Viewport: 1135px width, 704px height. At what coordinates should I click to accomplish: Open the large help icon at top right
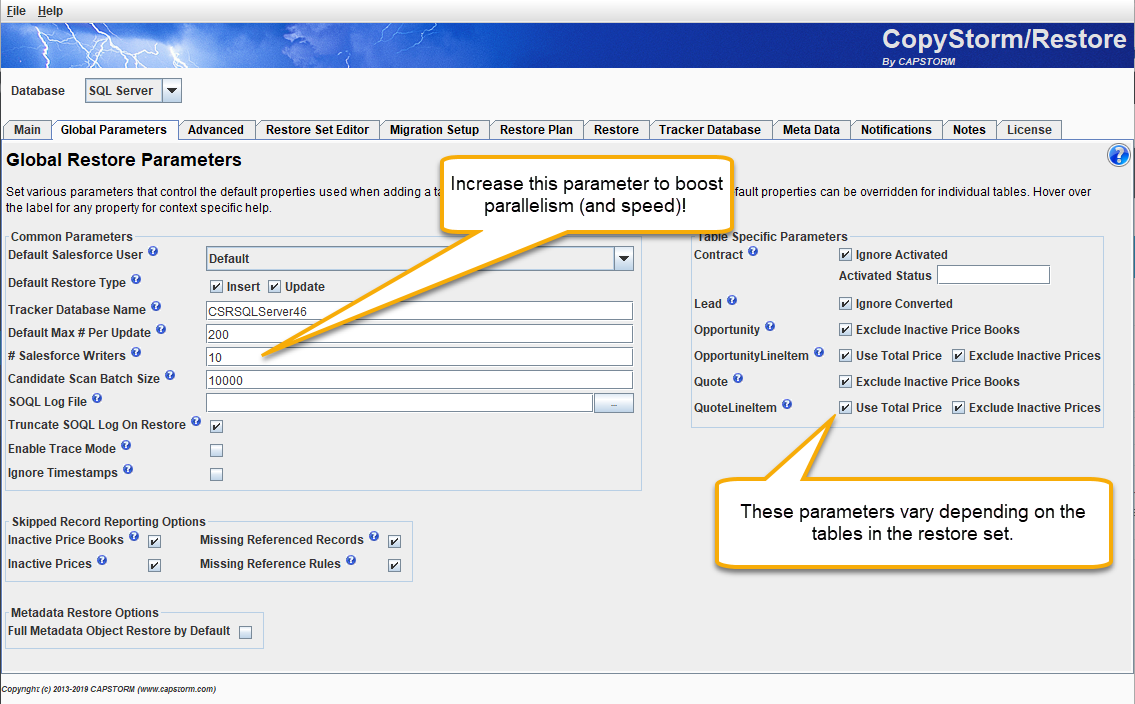pyautogui.click(x=1118, y=155)
